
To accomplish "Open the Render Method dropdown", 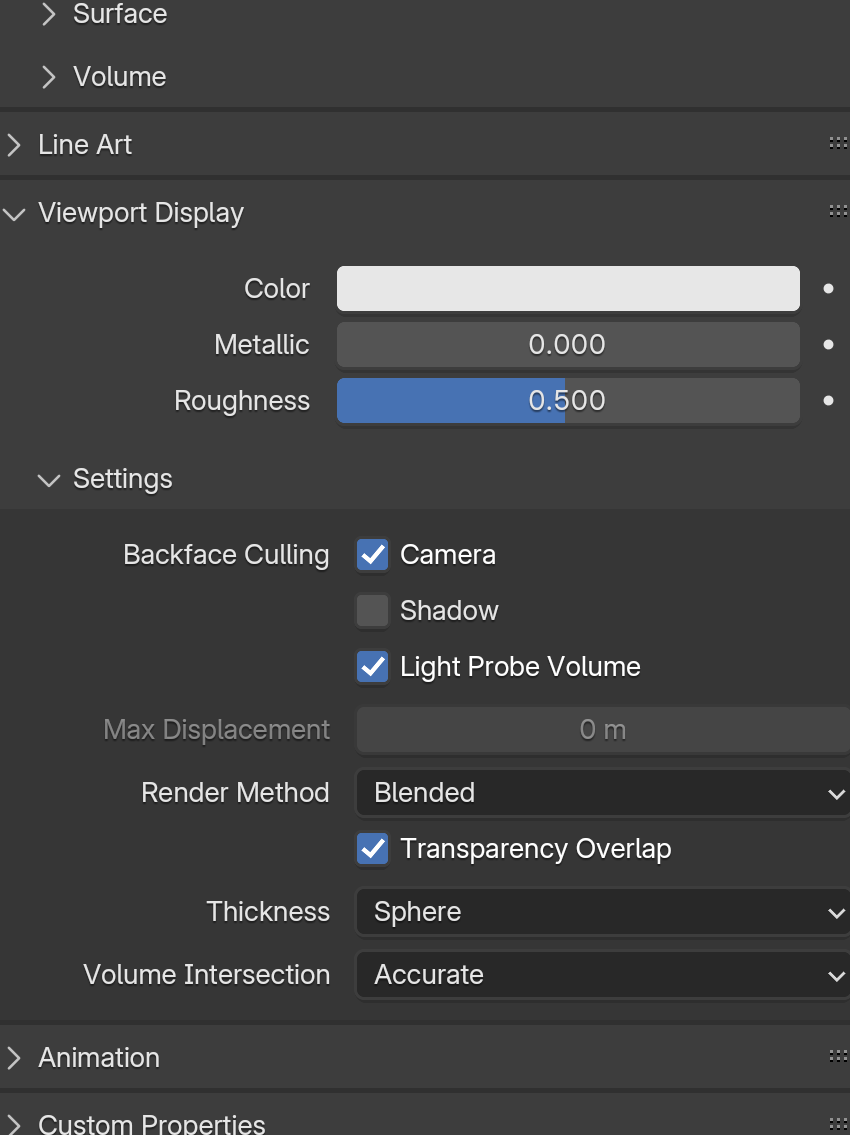I will pos(602,793).
